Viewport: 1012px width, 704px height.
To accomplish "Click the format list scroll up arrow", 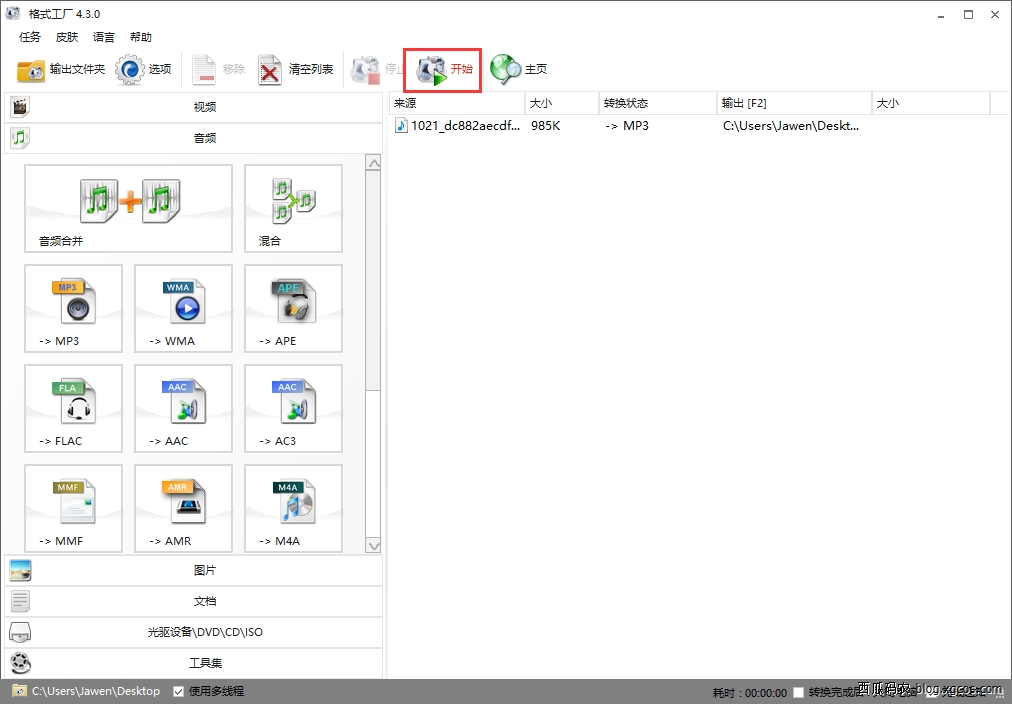I will tap(373, 163).
